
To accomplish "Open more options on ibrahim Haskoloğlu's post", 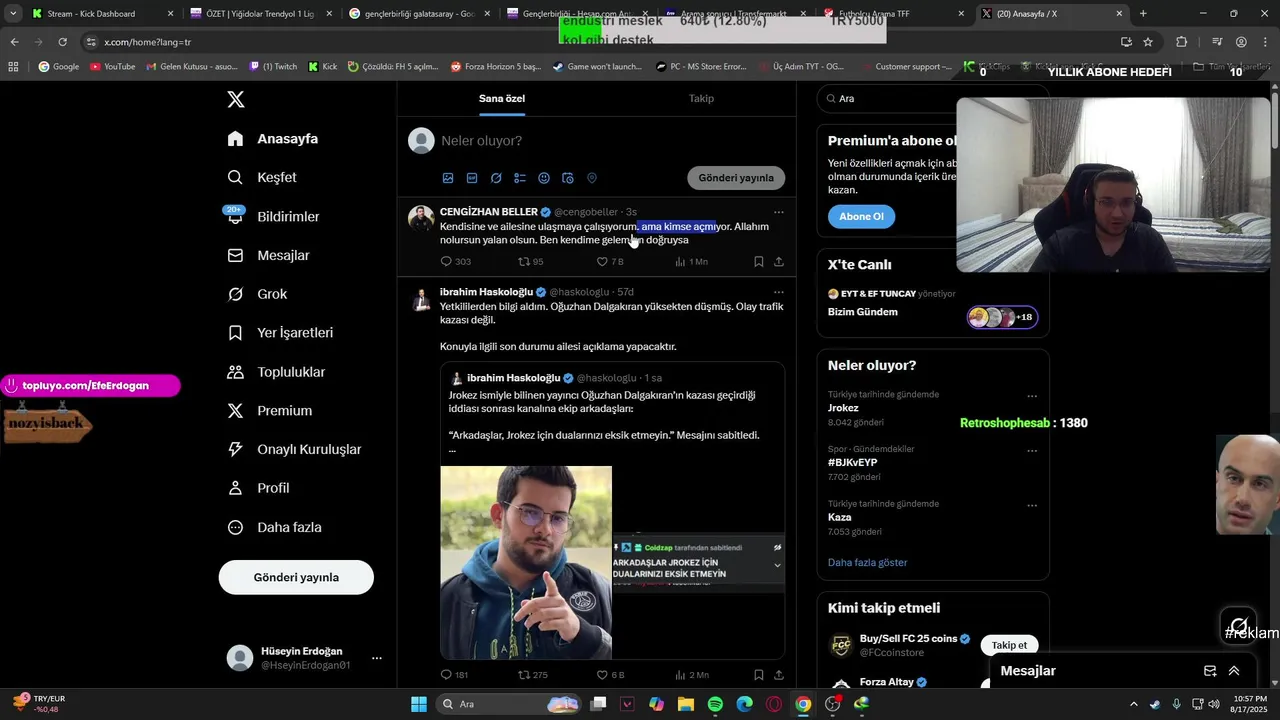I will coord(779,292).
